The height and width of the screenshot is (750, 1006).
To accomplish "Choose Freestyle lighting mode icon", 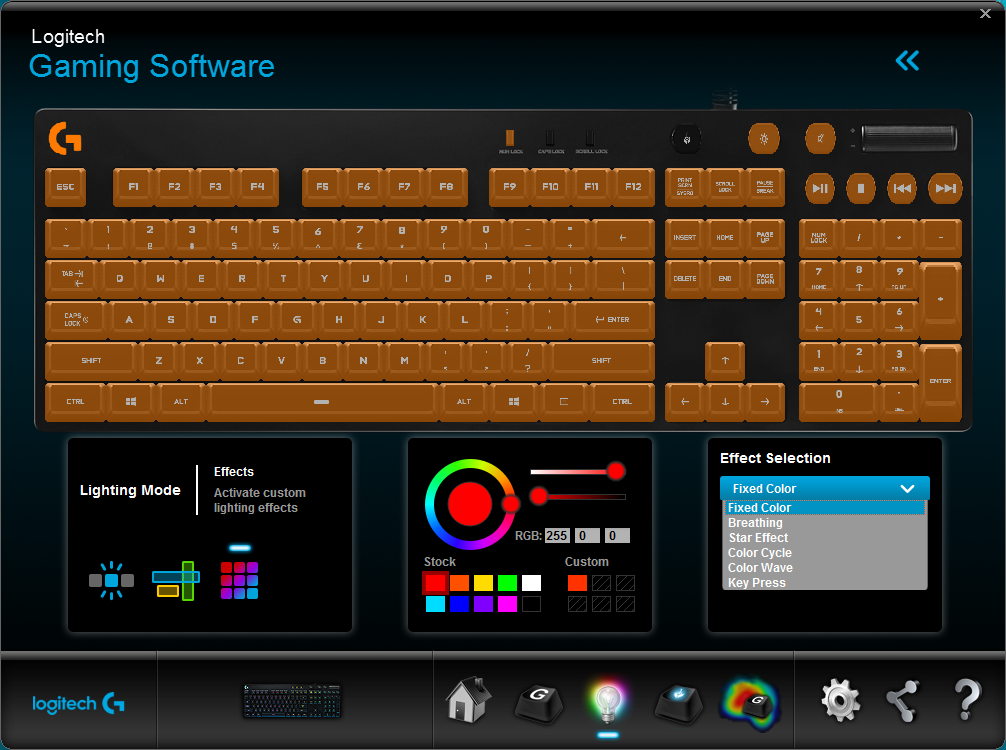I will (111, 581).
